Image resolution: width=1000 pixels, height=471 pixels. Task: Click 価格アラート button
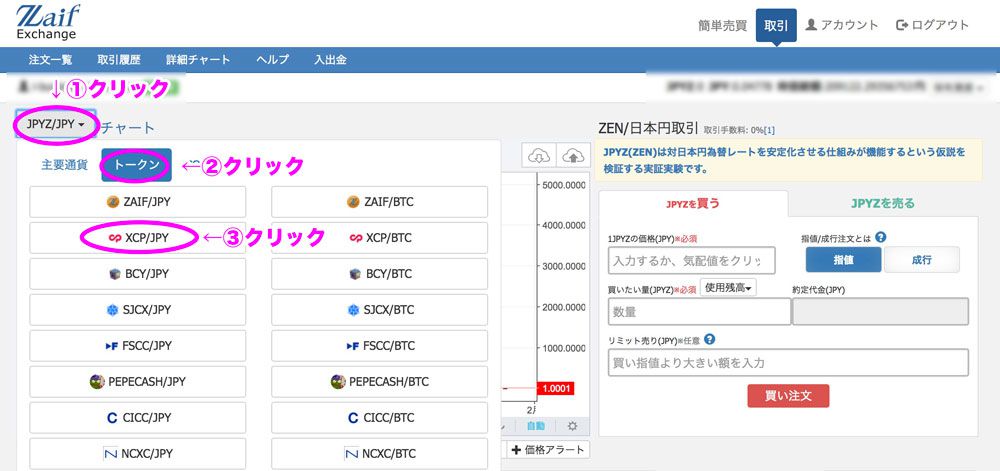(x=548, y=449)
